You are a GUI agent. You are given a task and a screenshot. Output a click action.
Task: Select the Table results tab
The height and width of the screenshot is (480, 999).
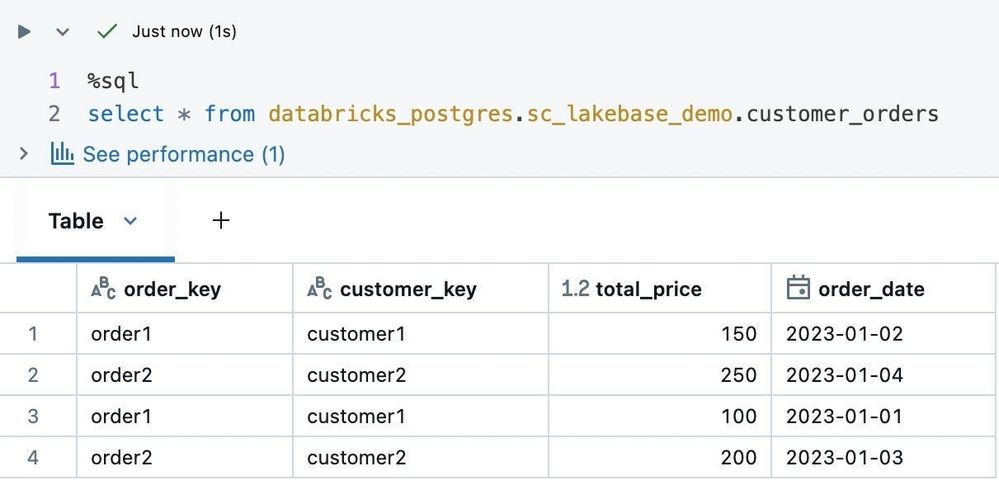[76, 221]
